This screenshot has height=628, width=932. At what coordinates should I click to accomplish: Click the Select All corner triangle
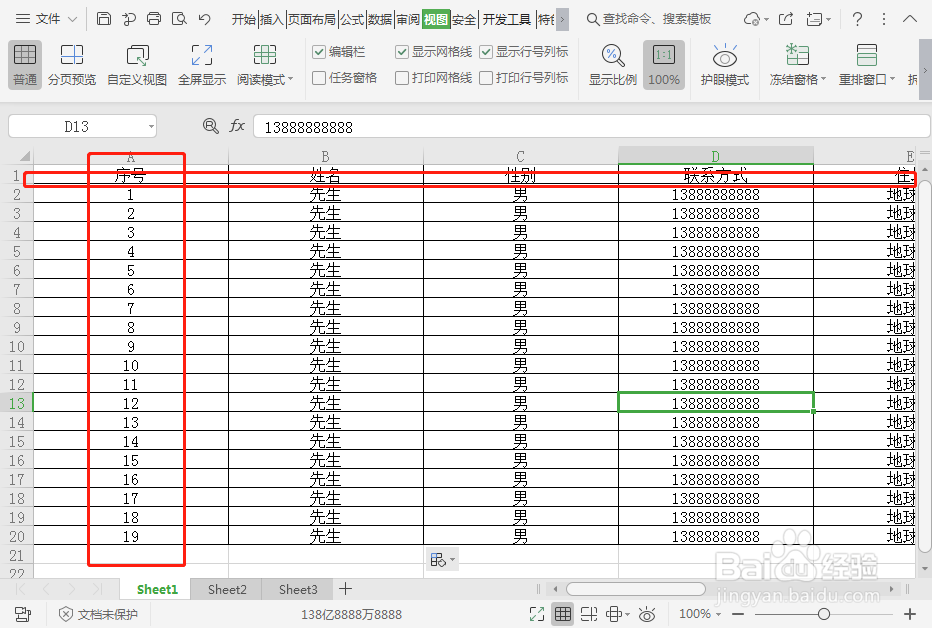pos(24,156)
